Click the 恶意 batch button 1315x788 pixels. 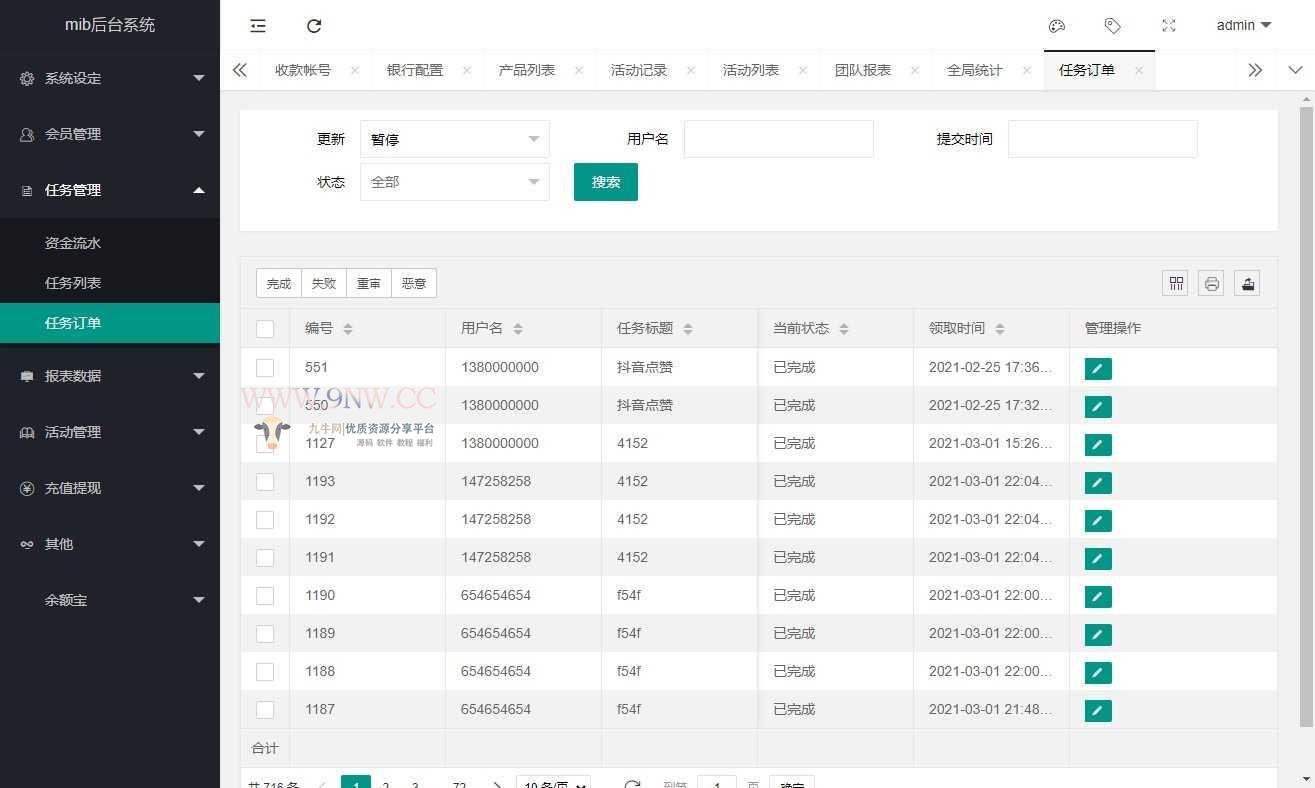pos(414,283)
